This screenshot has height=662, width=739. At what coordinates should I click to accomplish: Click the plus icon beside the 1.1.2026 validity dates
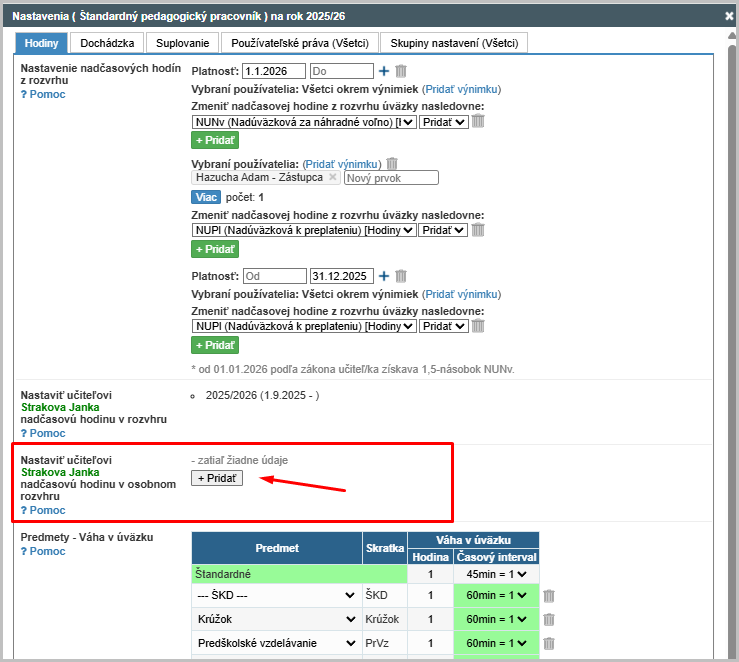pyautogui.click(x=384, y=71)
